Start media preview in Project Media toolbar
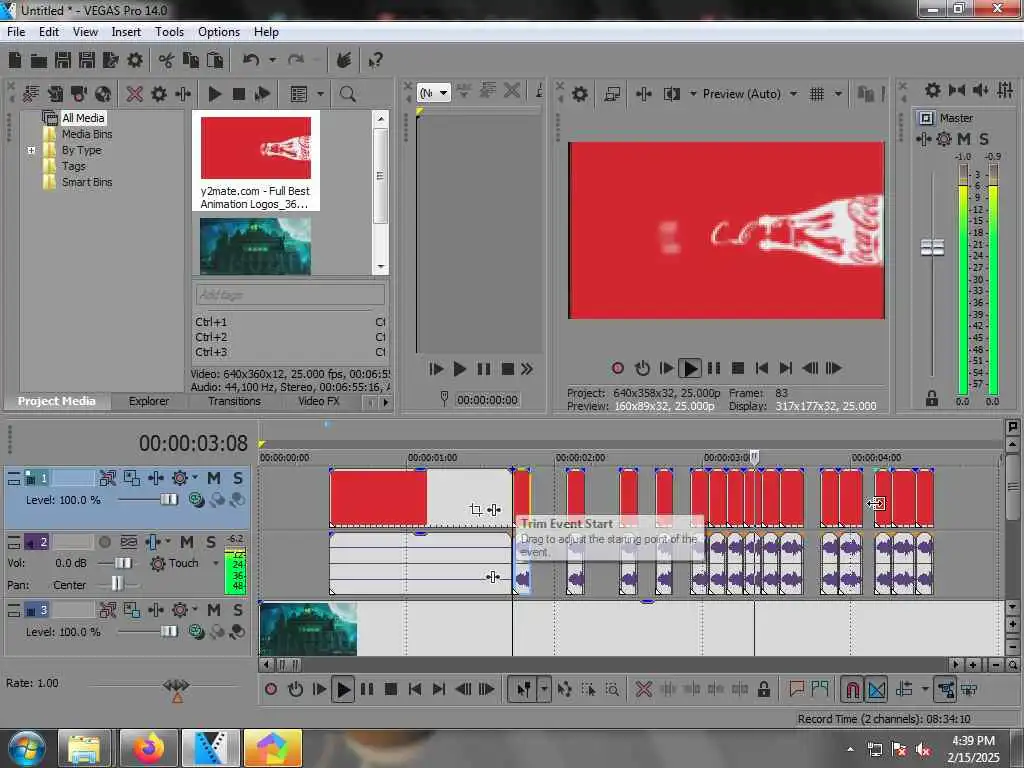1024x768 pixels. point(214,94)
